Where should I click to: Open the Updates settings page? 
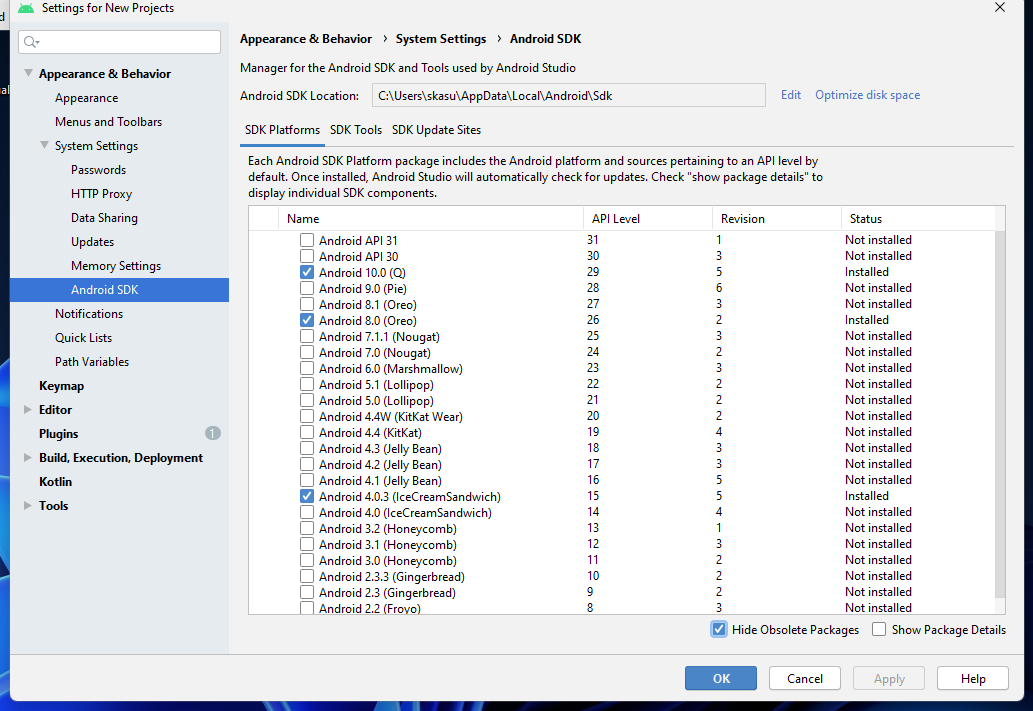[x=92, y=242]
